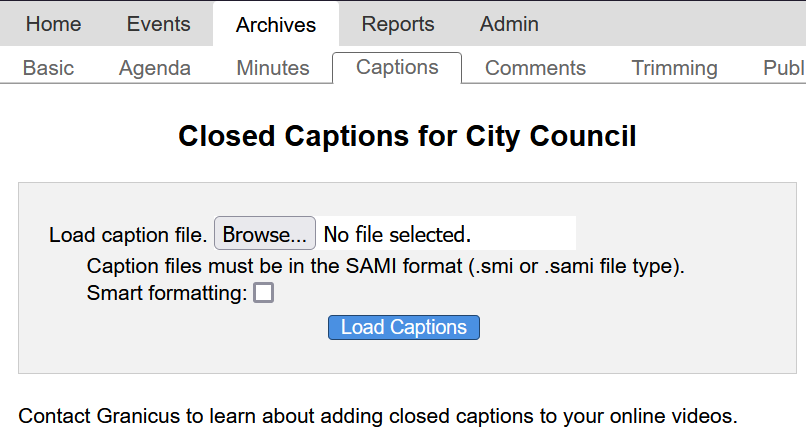Viewport: 806px width, 442px height.
Task: Go to the Events tab
Action: click(x=159, y=24)
